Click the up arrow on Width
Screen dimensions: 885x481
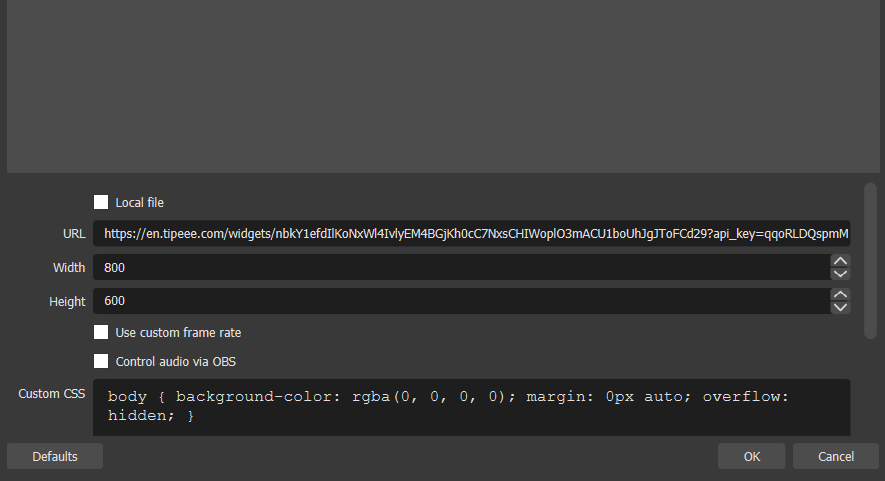click(x=840, y=261)
